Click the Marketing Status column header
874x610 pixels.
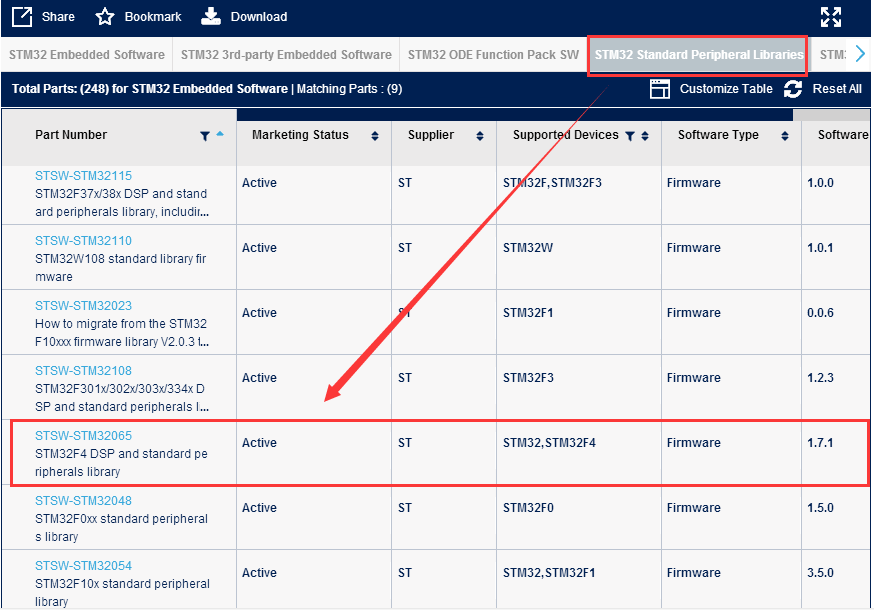314,143
